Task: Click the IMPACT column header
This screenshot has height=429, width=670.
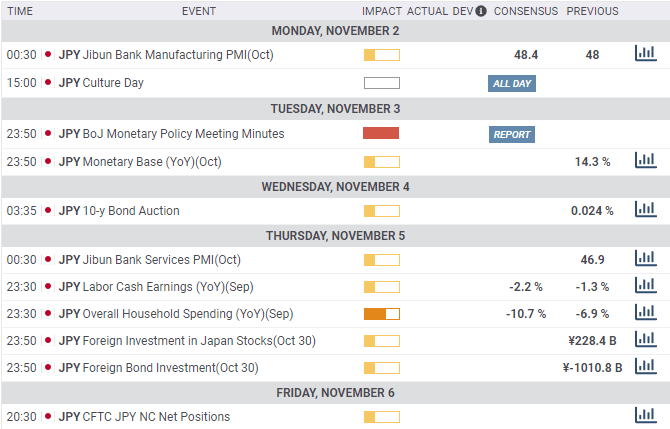Action: point(382,11)
